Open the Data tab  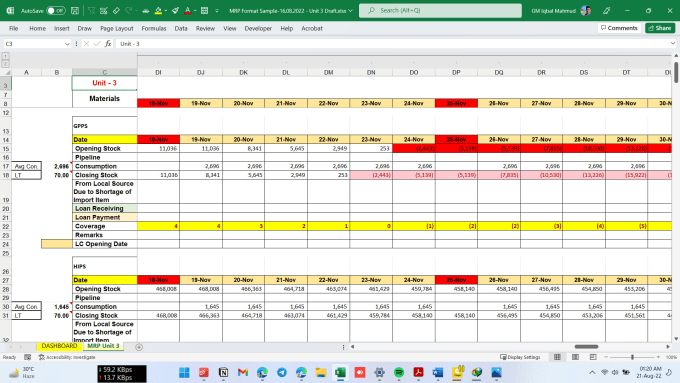[181, 28]
